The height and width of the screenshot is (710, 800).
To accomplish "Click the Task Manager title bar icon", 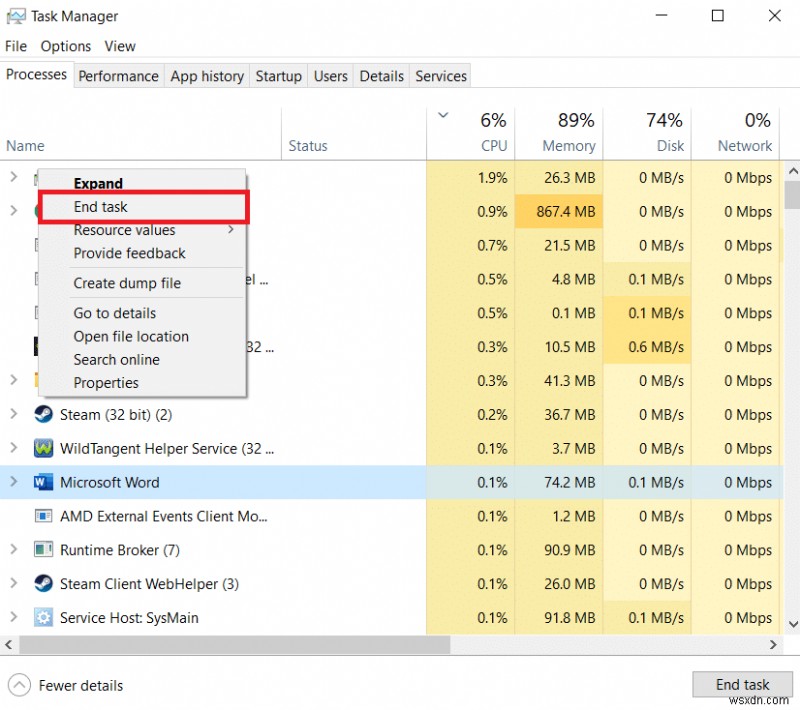I will [x=15, y=16].
